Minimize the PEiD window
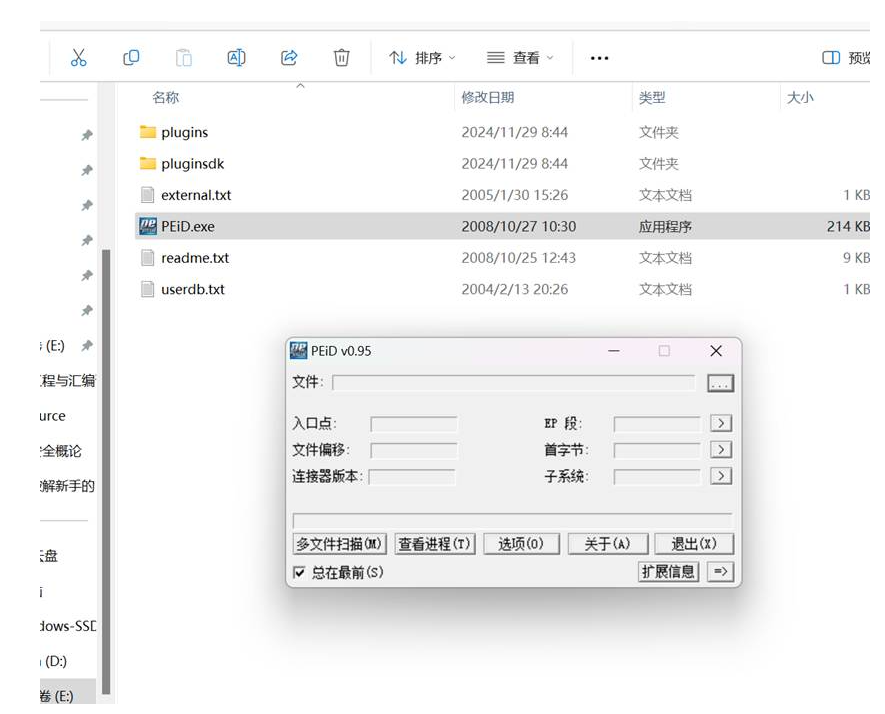The height and width of the screenshot is (714, 885). [614, 351]
